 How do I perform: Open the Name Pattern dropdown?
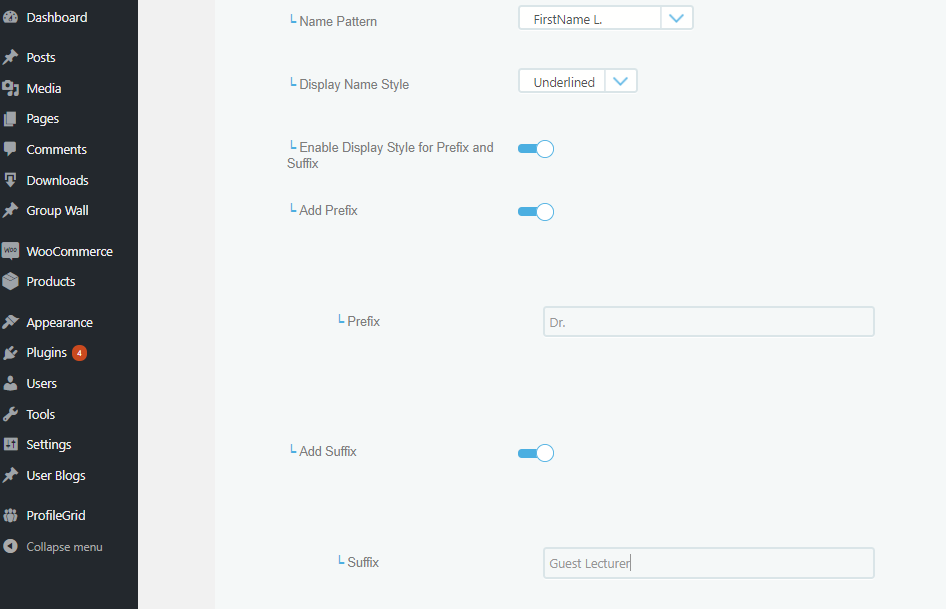tap(677, 17)
